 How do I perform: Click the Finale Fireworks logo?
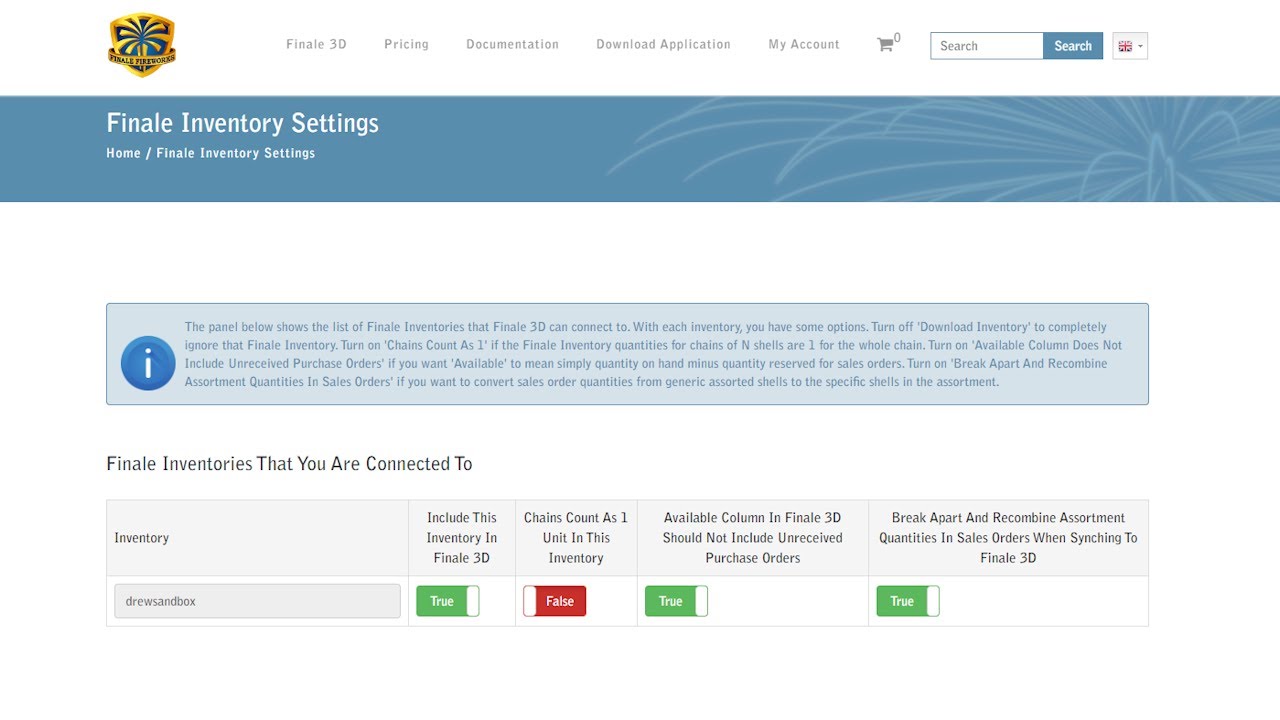[x=142, y=45]
